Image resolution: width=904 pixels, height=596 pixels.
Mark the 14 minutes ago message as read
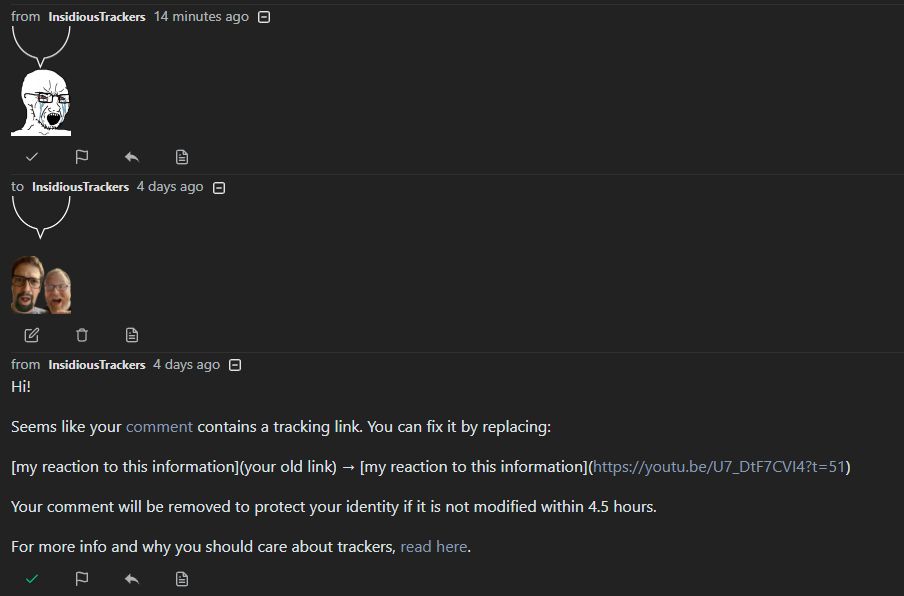click(32, 157)
